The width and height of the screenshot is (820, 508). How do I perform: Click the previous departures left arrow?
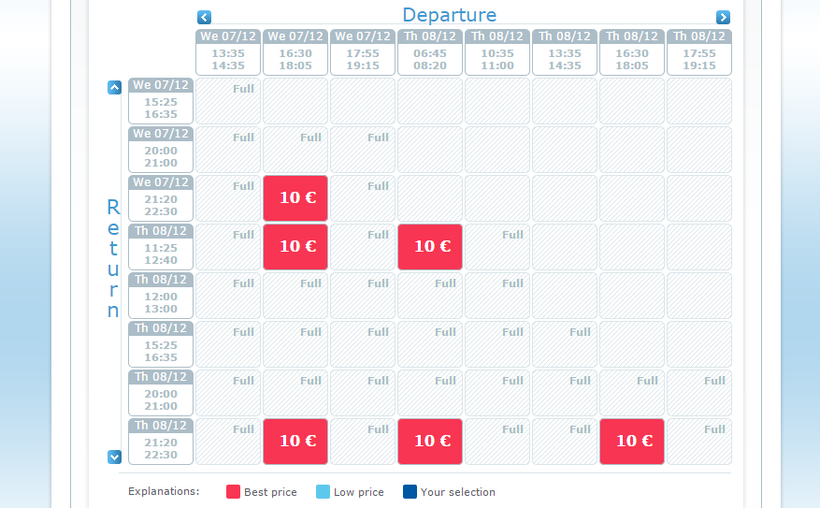(x=204, y=17)
